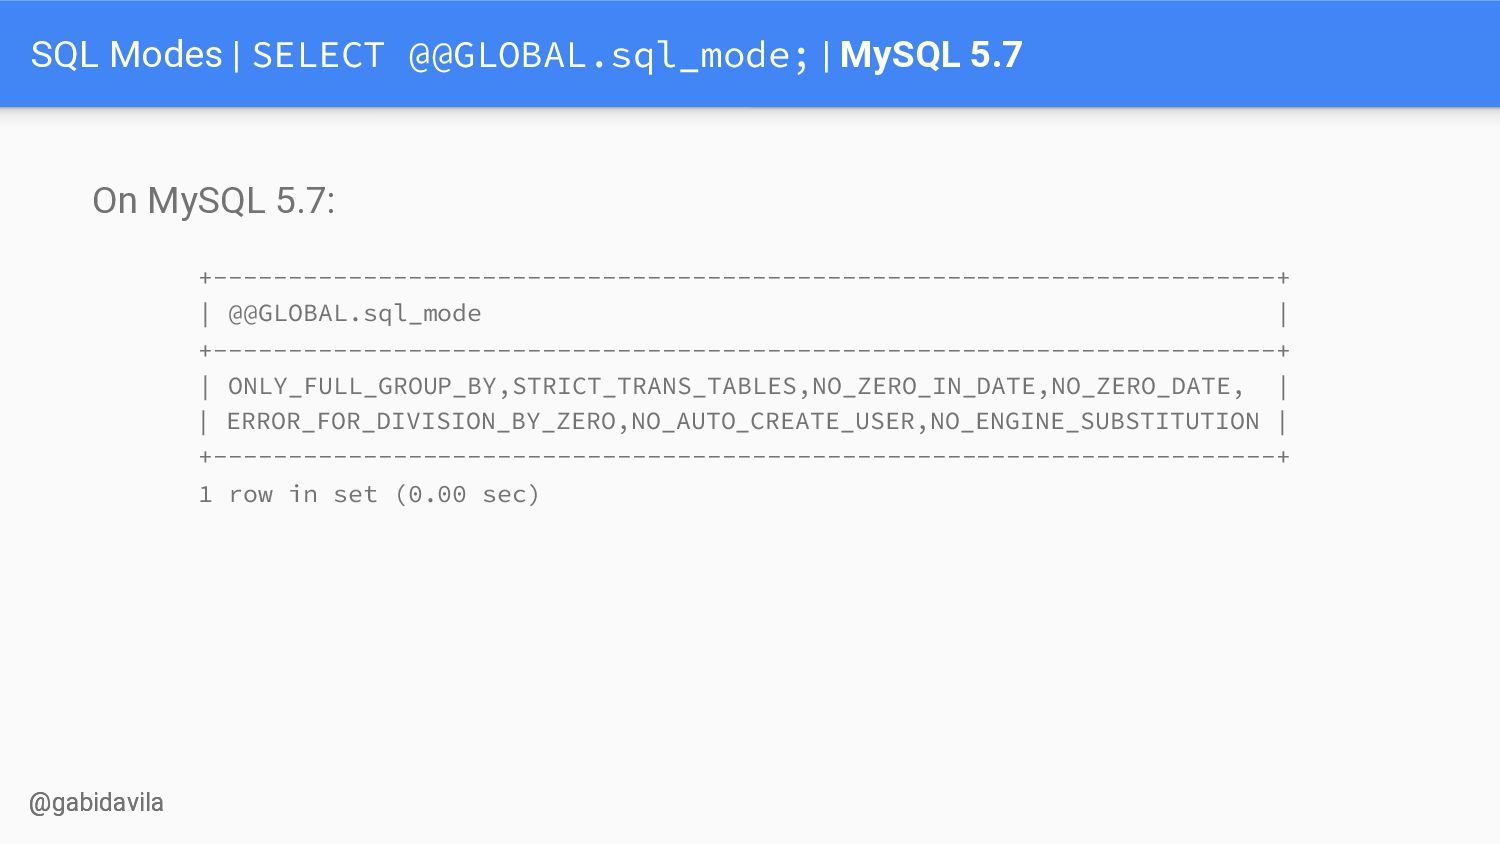The width and height of the screenshot is (1500, 844).
Task: Click the NO_ZERO_IN_DATE mode text
Action: click(923, 387)
